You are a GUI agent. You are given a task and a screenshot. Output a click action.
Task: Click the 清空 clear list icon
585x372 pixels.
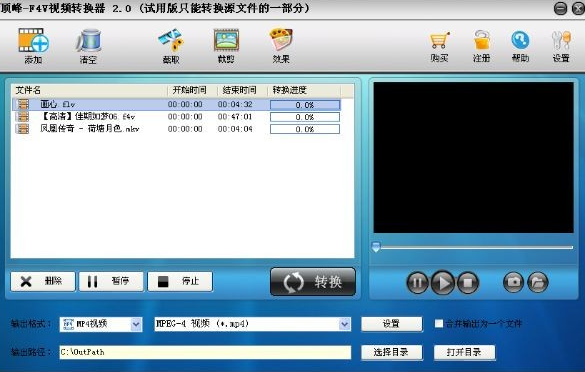pyautogui.click(x=88, y=40)
